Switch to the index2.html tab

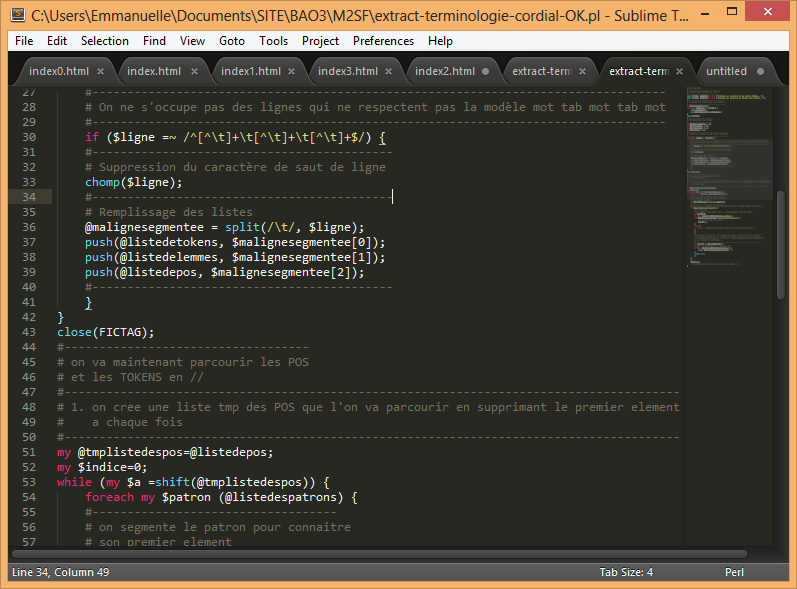point(445,72)
